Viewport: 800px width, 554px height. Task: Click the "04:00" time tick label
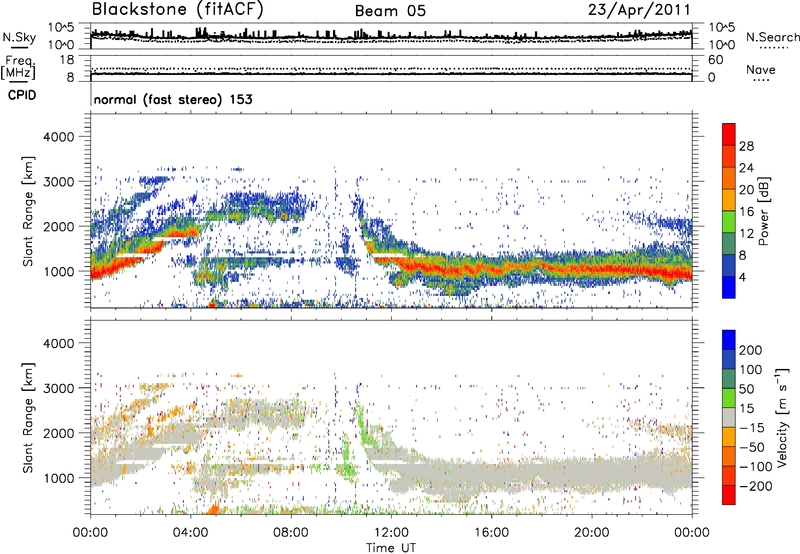(x=191, y=533)
